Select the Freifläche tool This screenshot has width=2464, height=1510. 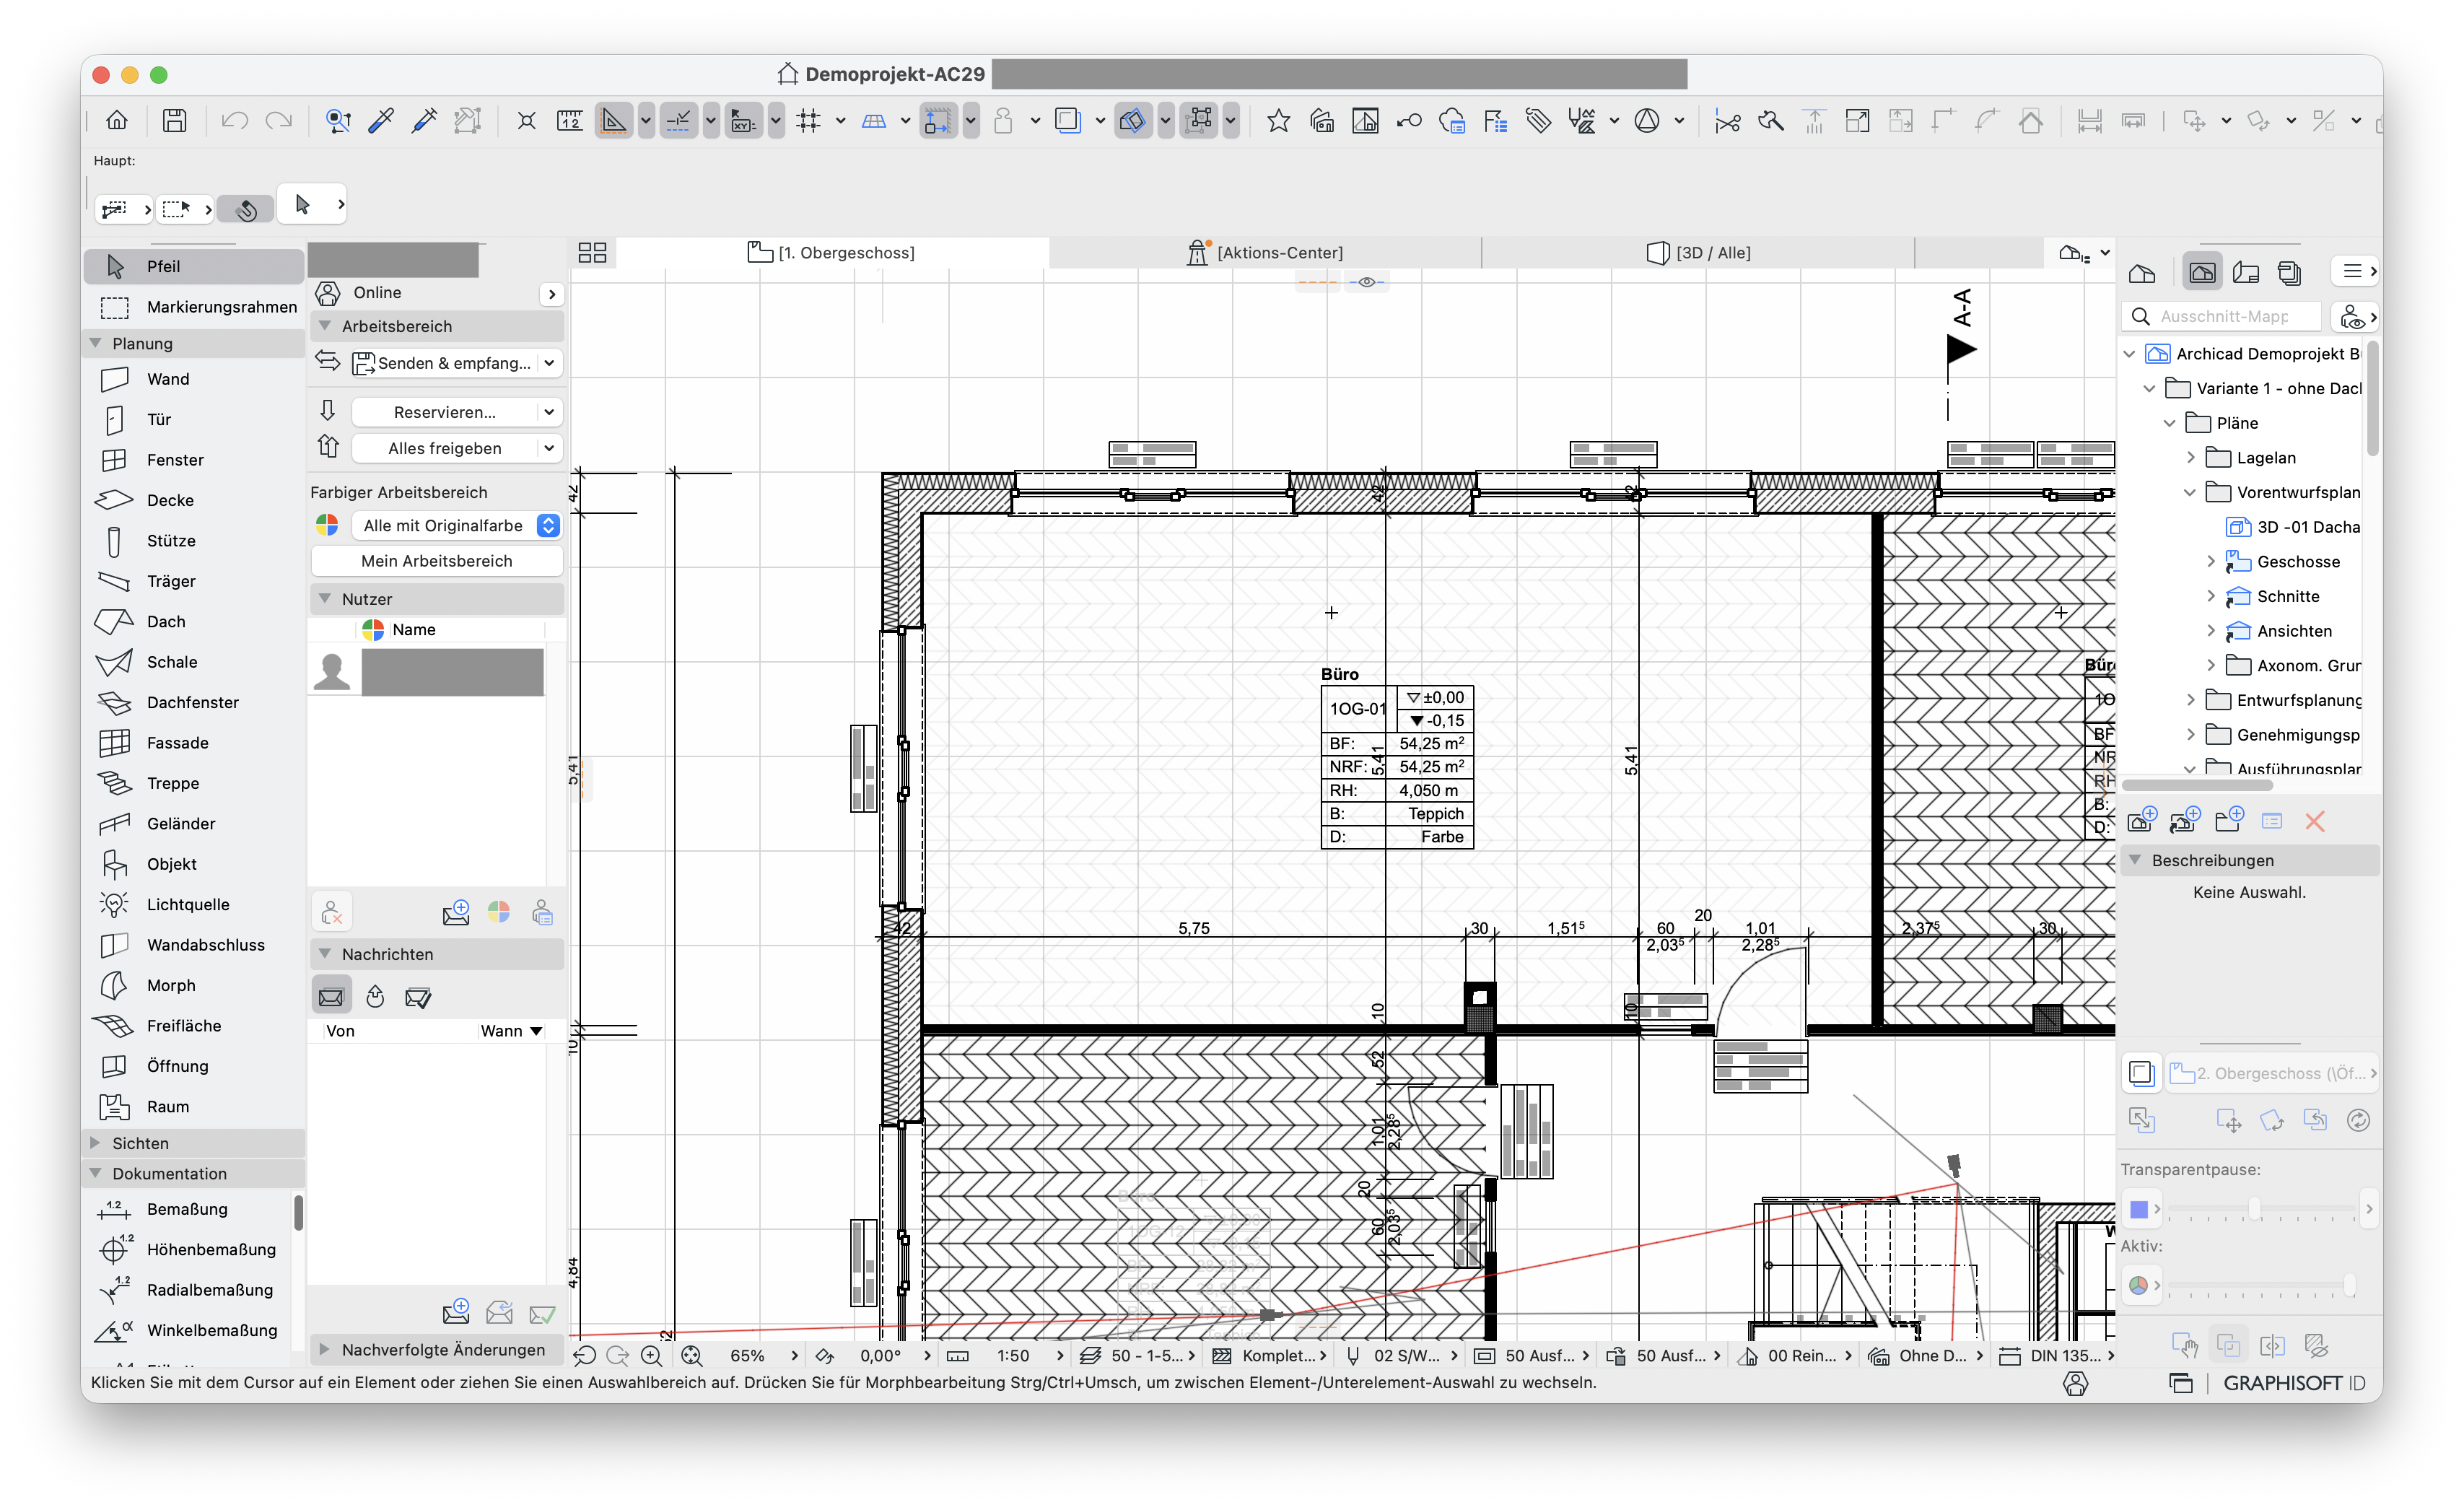coord(194,1026)
